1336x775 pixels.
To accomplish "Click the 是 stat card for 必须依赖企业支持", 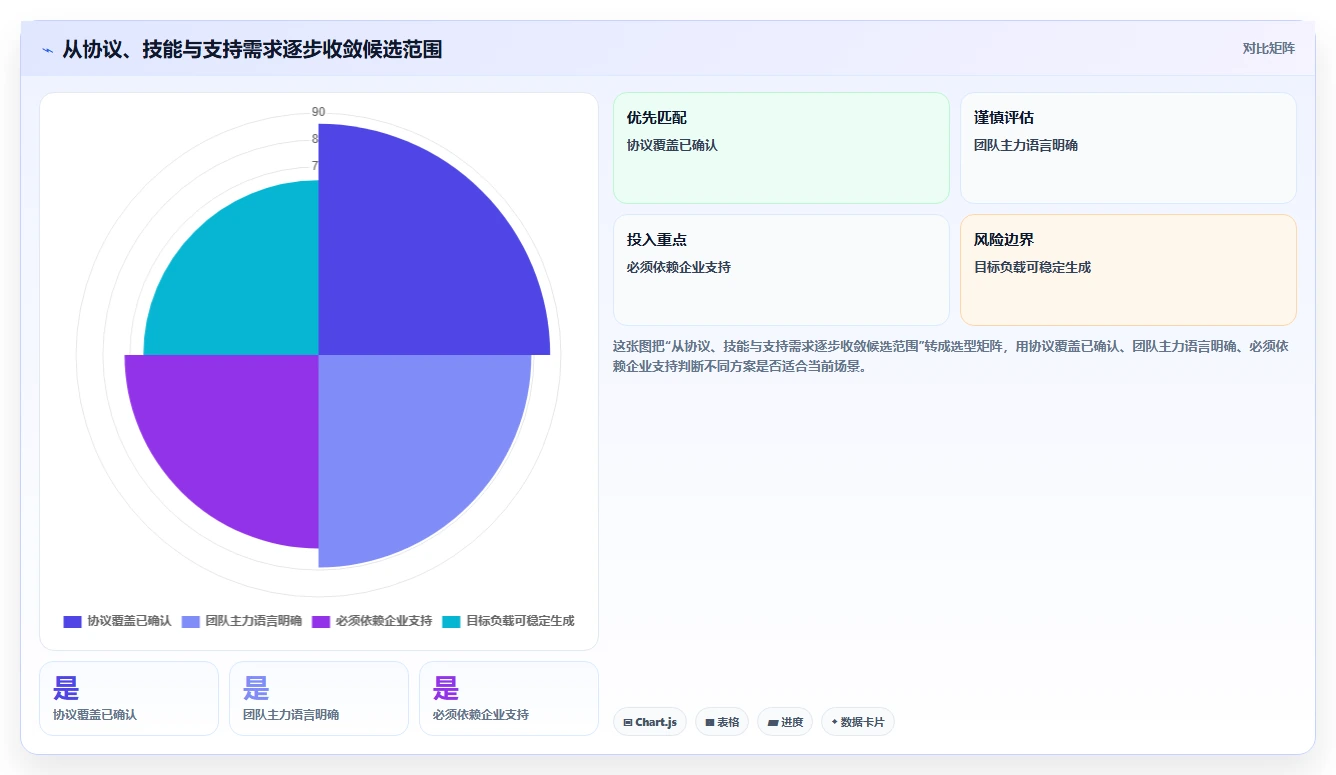I will 509,698.
